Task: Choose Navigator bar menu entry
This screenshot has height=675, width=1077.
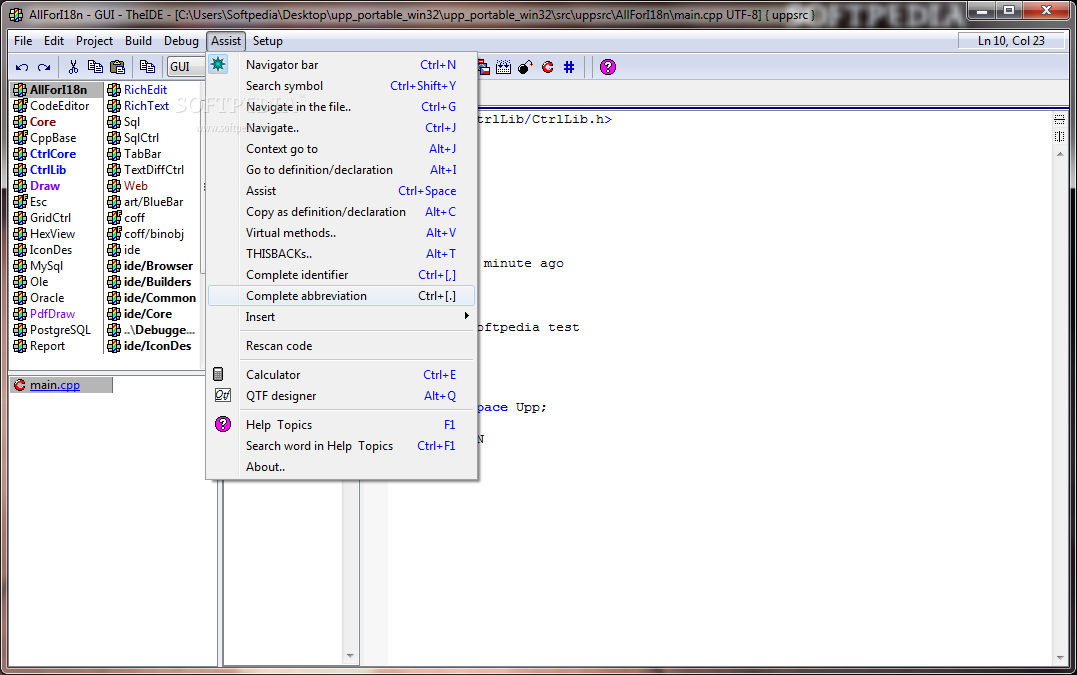Action: 341,65
